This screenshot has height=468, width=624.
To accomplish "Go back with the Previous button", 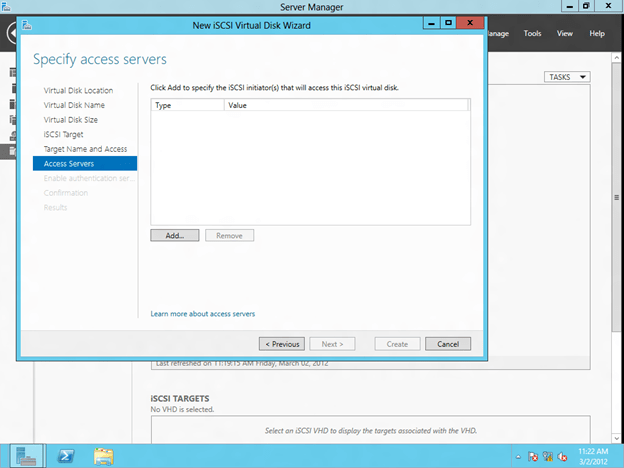I will [x=281, y=344].
